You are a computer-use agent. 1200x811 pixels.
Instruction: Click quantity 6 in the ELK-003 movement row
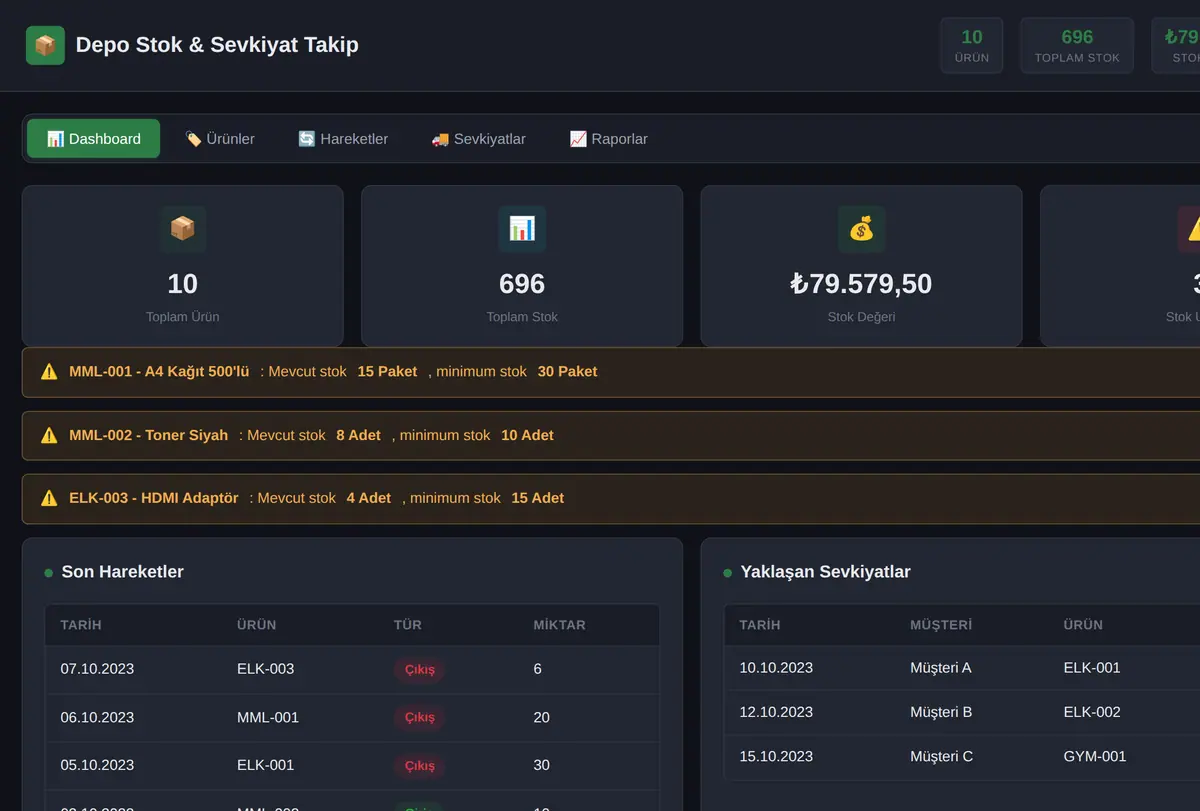[x=538, y=669]
